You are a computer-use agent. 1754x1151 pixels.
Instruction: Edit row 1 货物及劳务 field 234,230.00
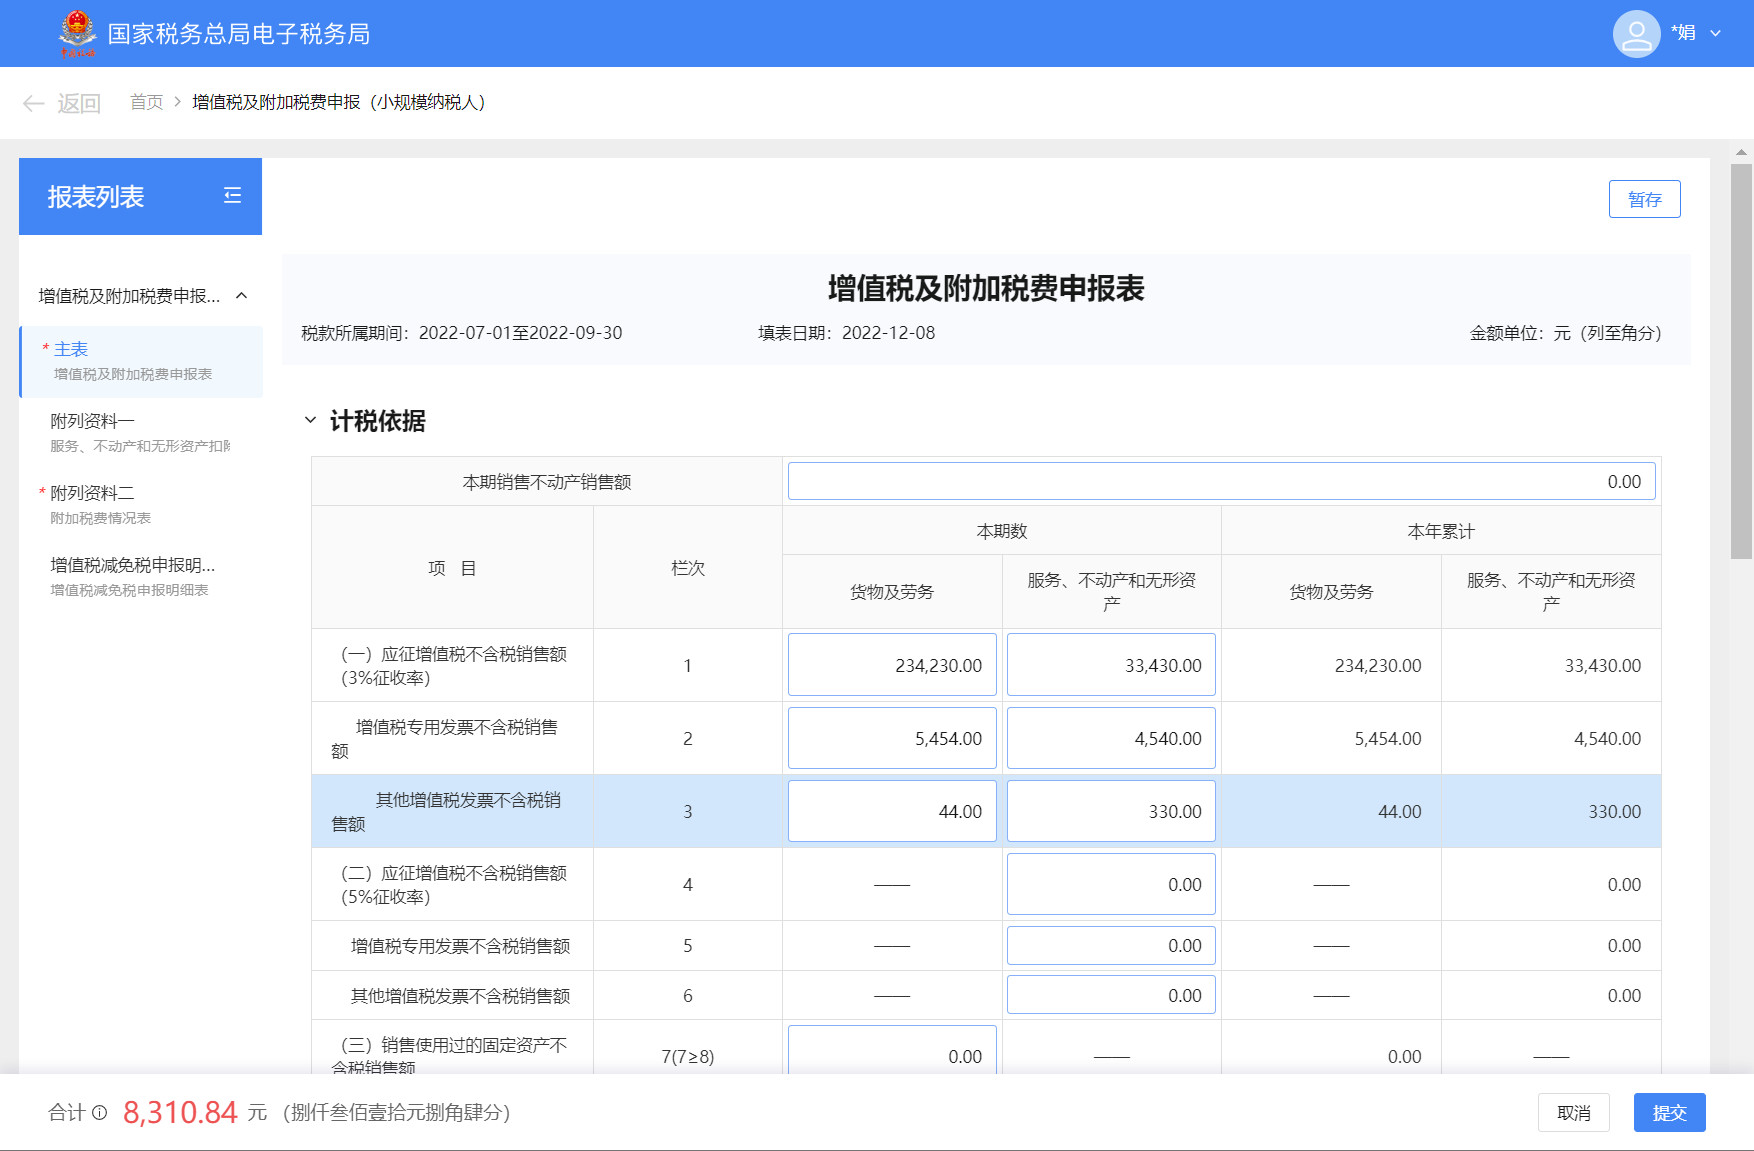click(x=891, y=665)
